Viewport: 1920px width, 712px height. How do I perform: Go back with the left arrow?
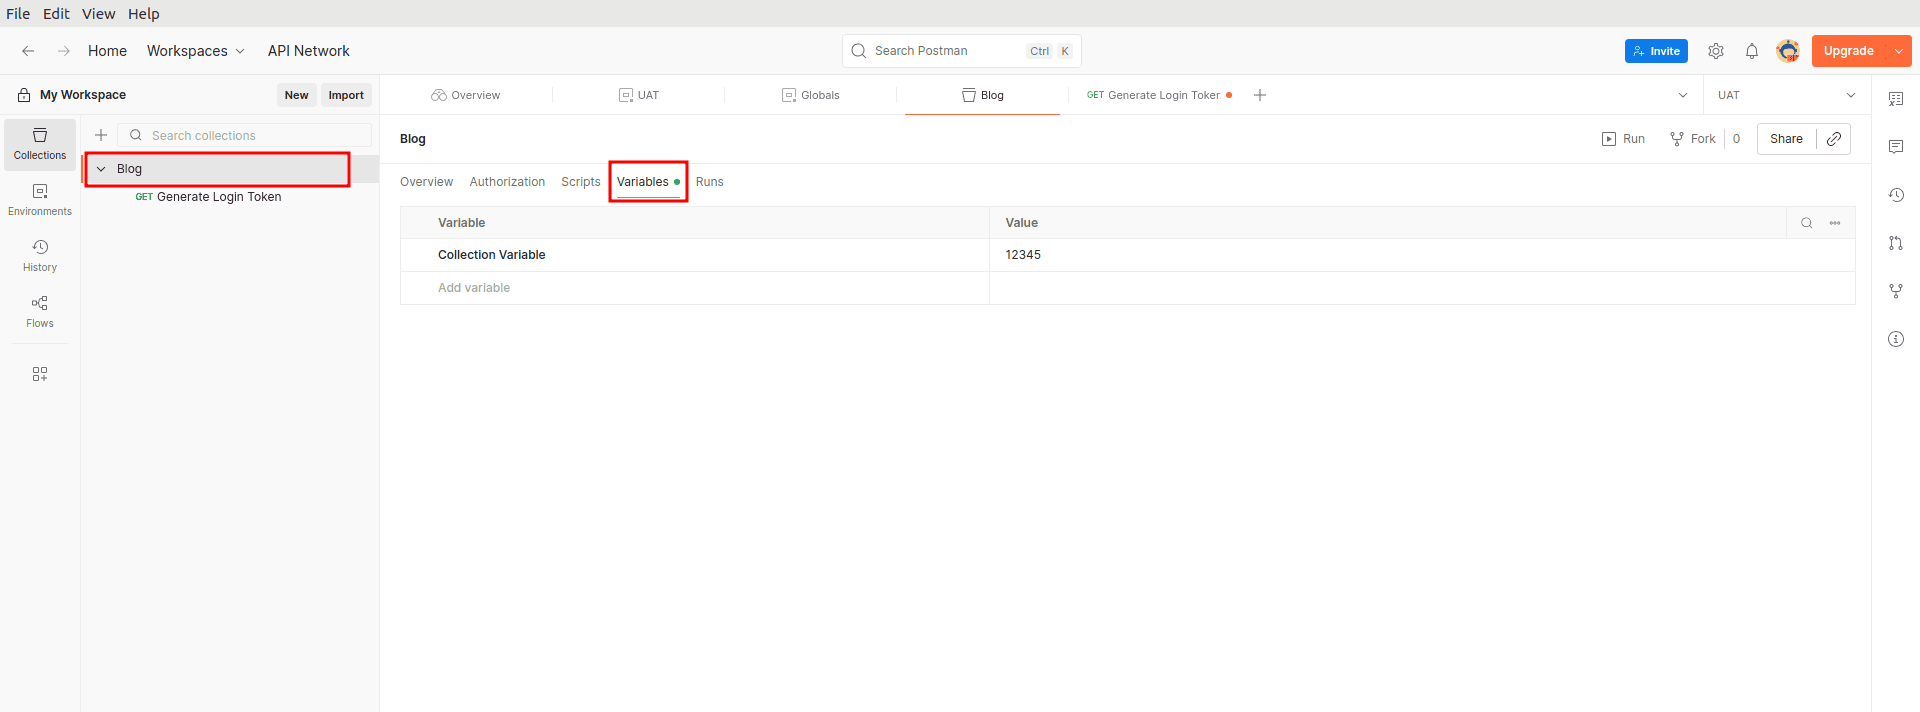[28, 51]
